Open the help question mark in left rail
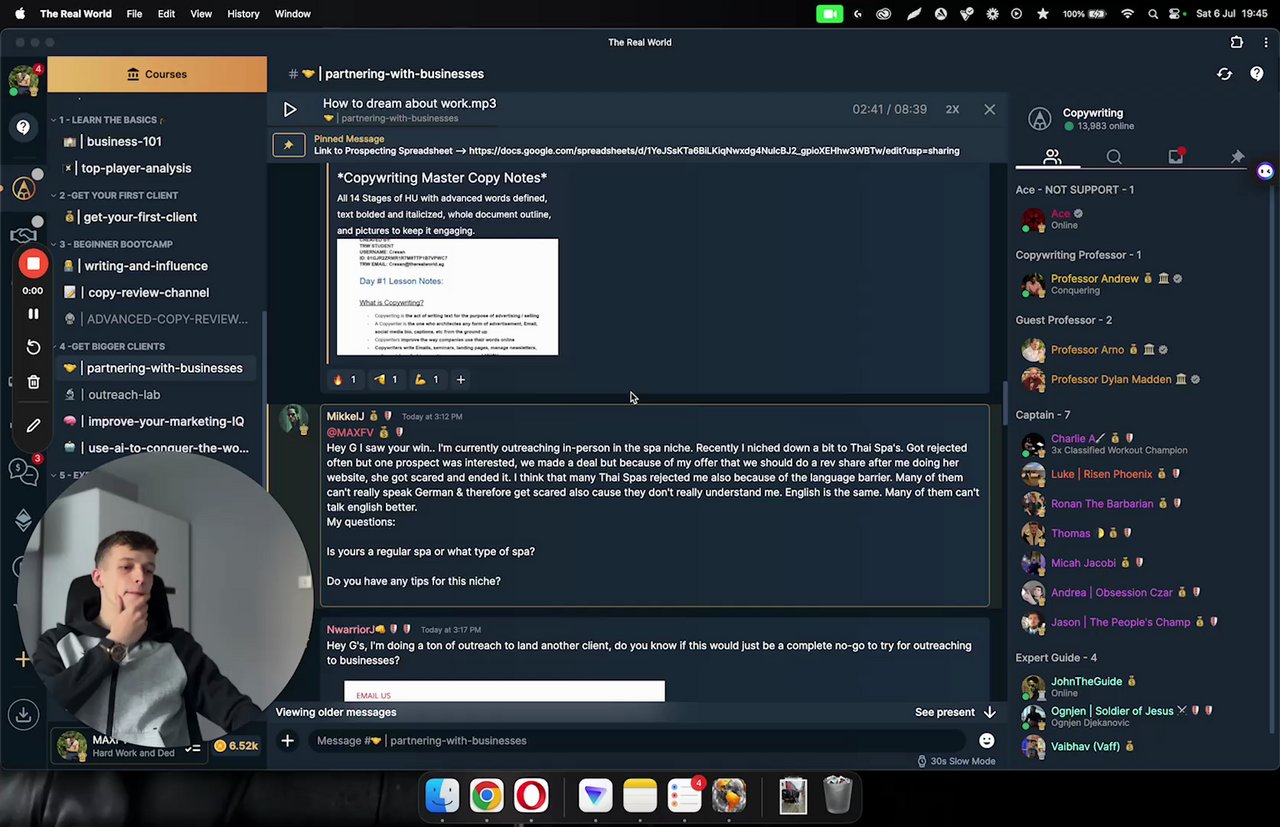This screenshot has height=827, width=1280. pos(23,128)
